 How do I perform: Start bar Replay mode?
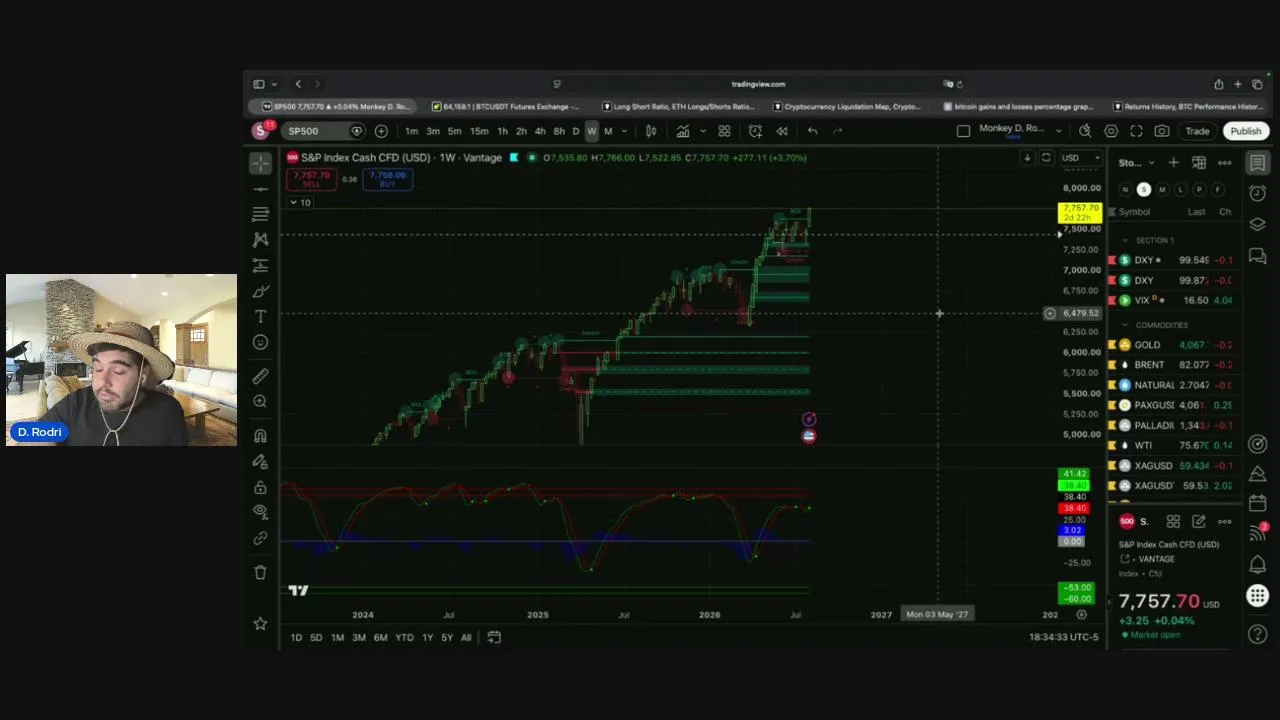[782, 131]
